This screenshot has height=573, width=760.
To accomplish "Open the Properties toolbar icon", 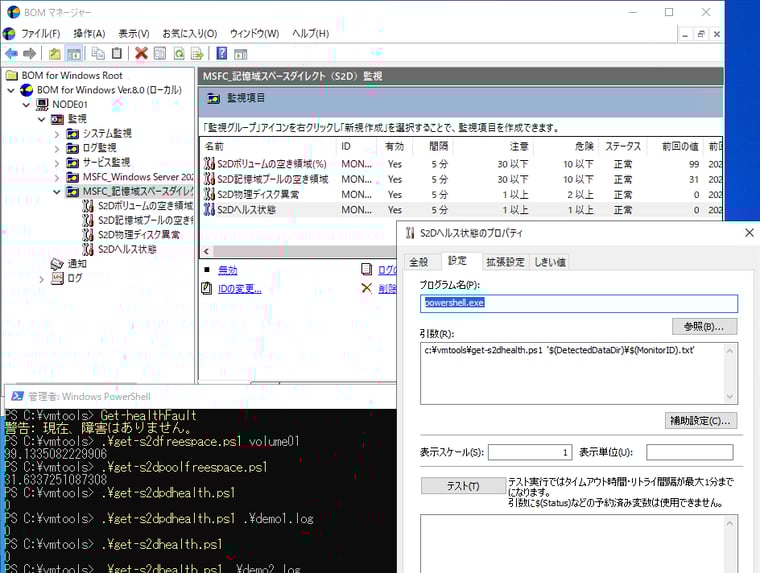I will coord(159,53).
